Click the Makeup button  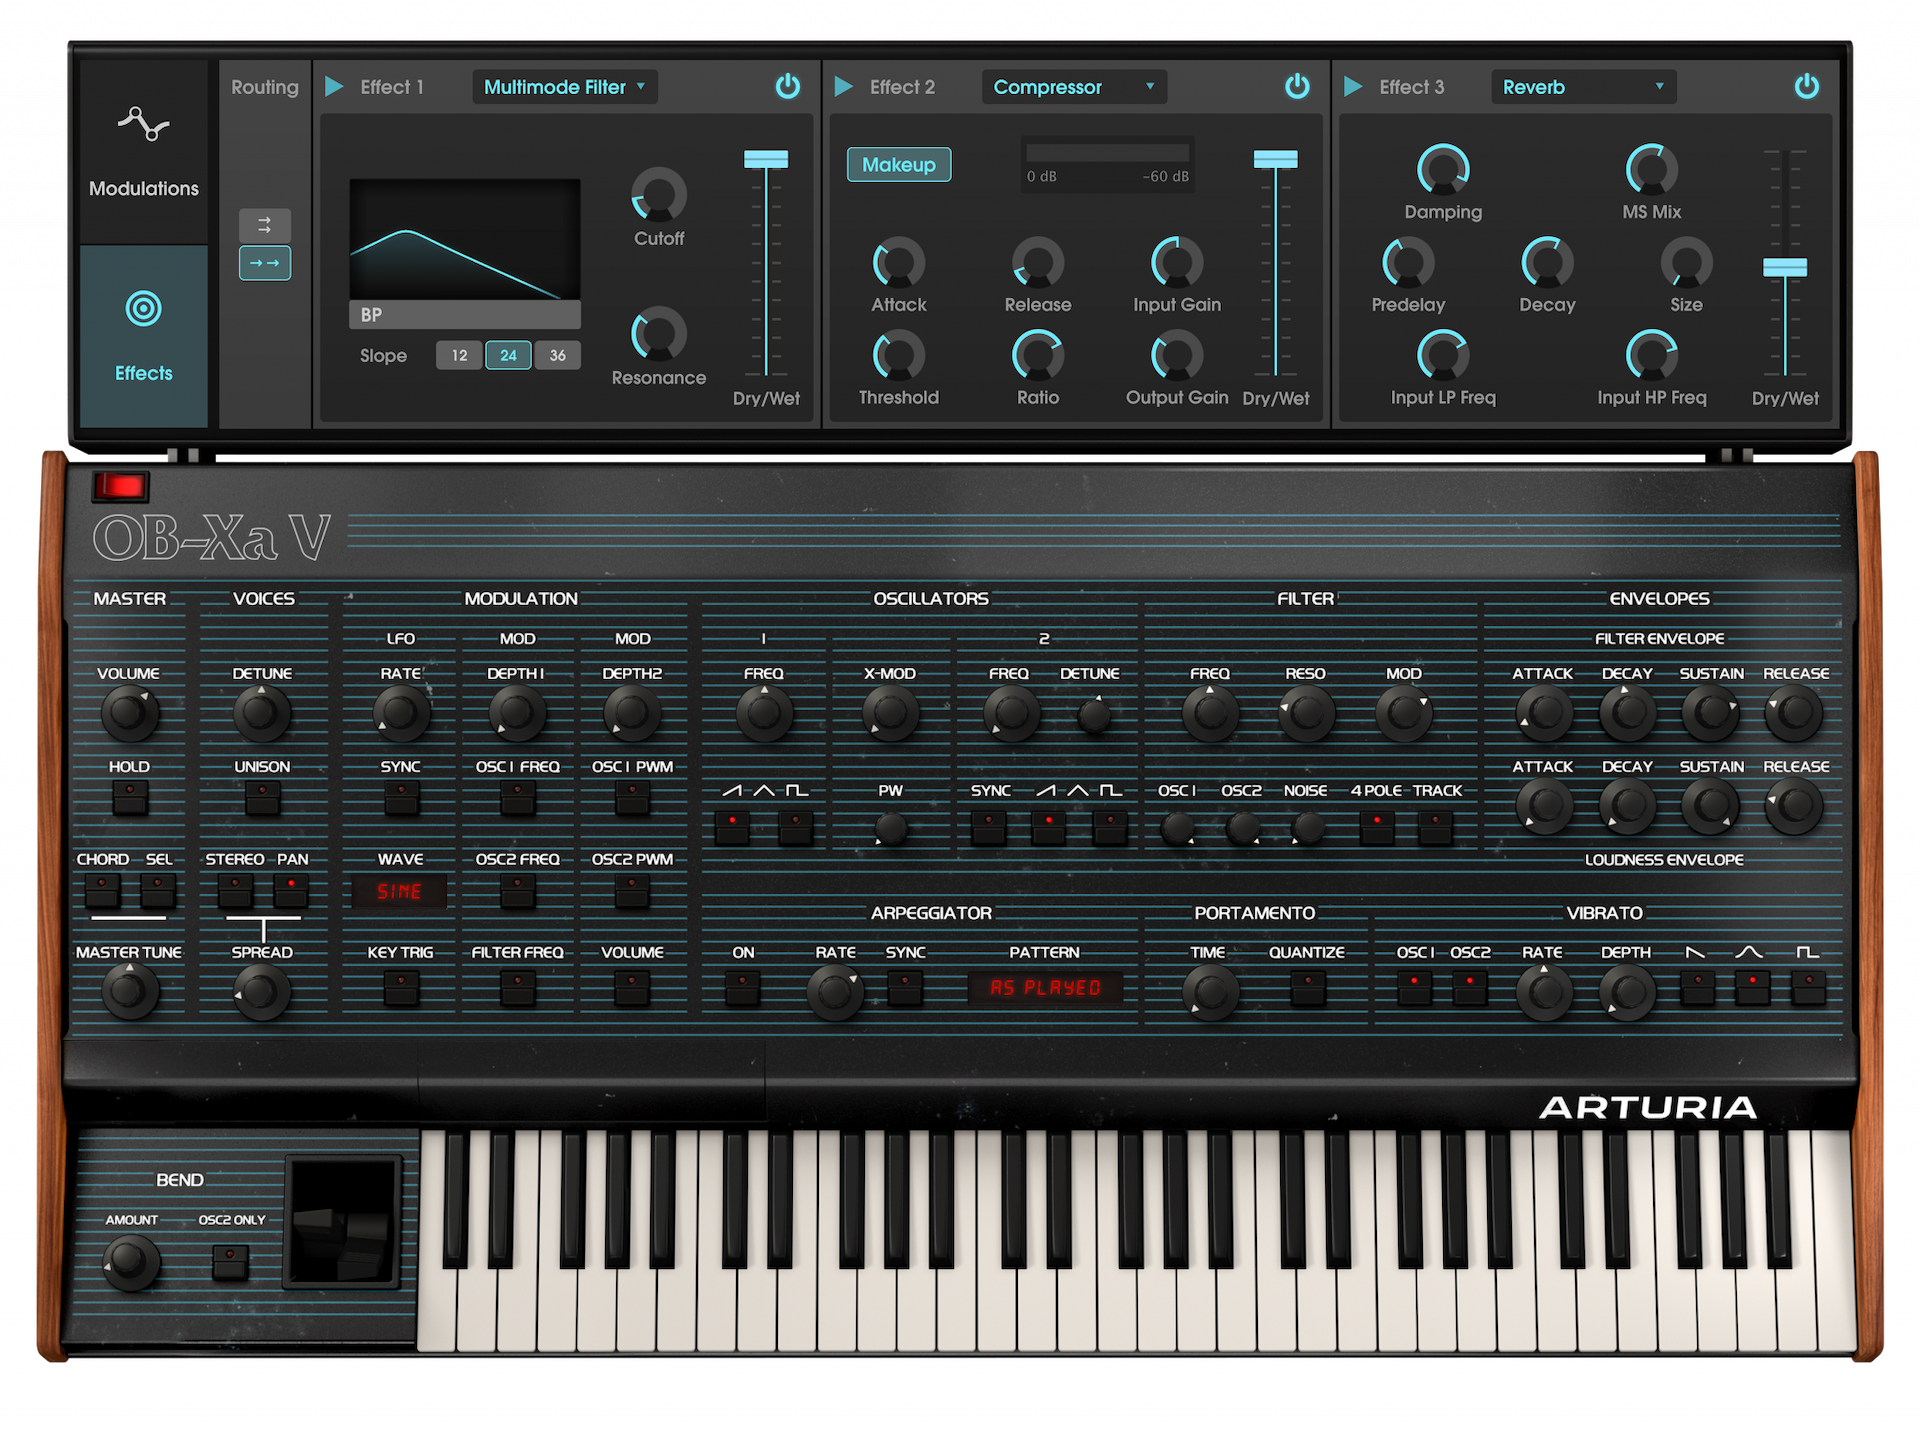pos(898,165)
